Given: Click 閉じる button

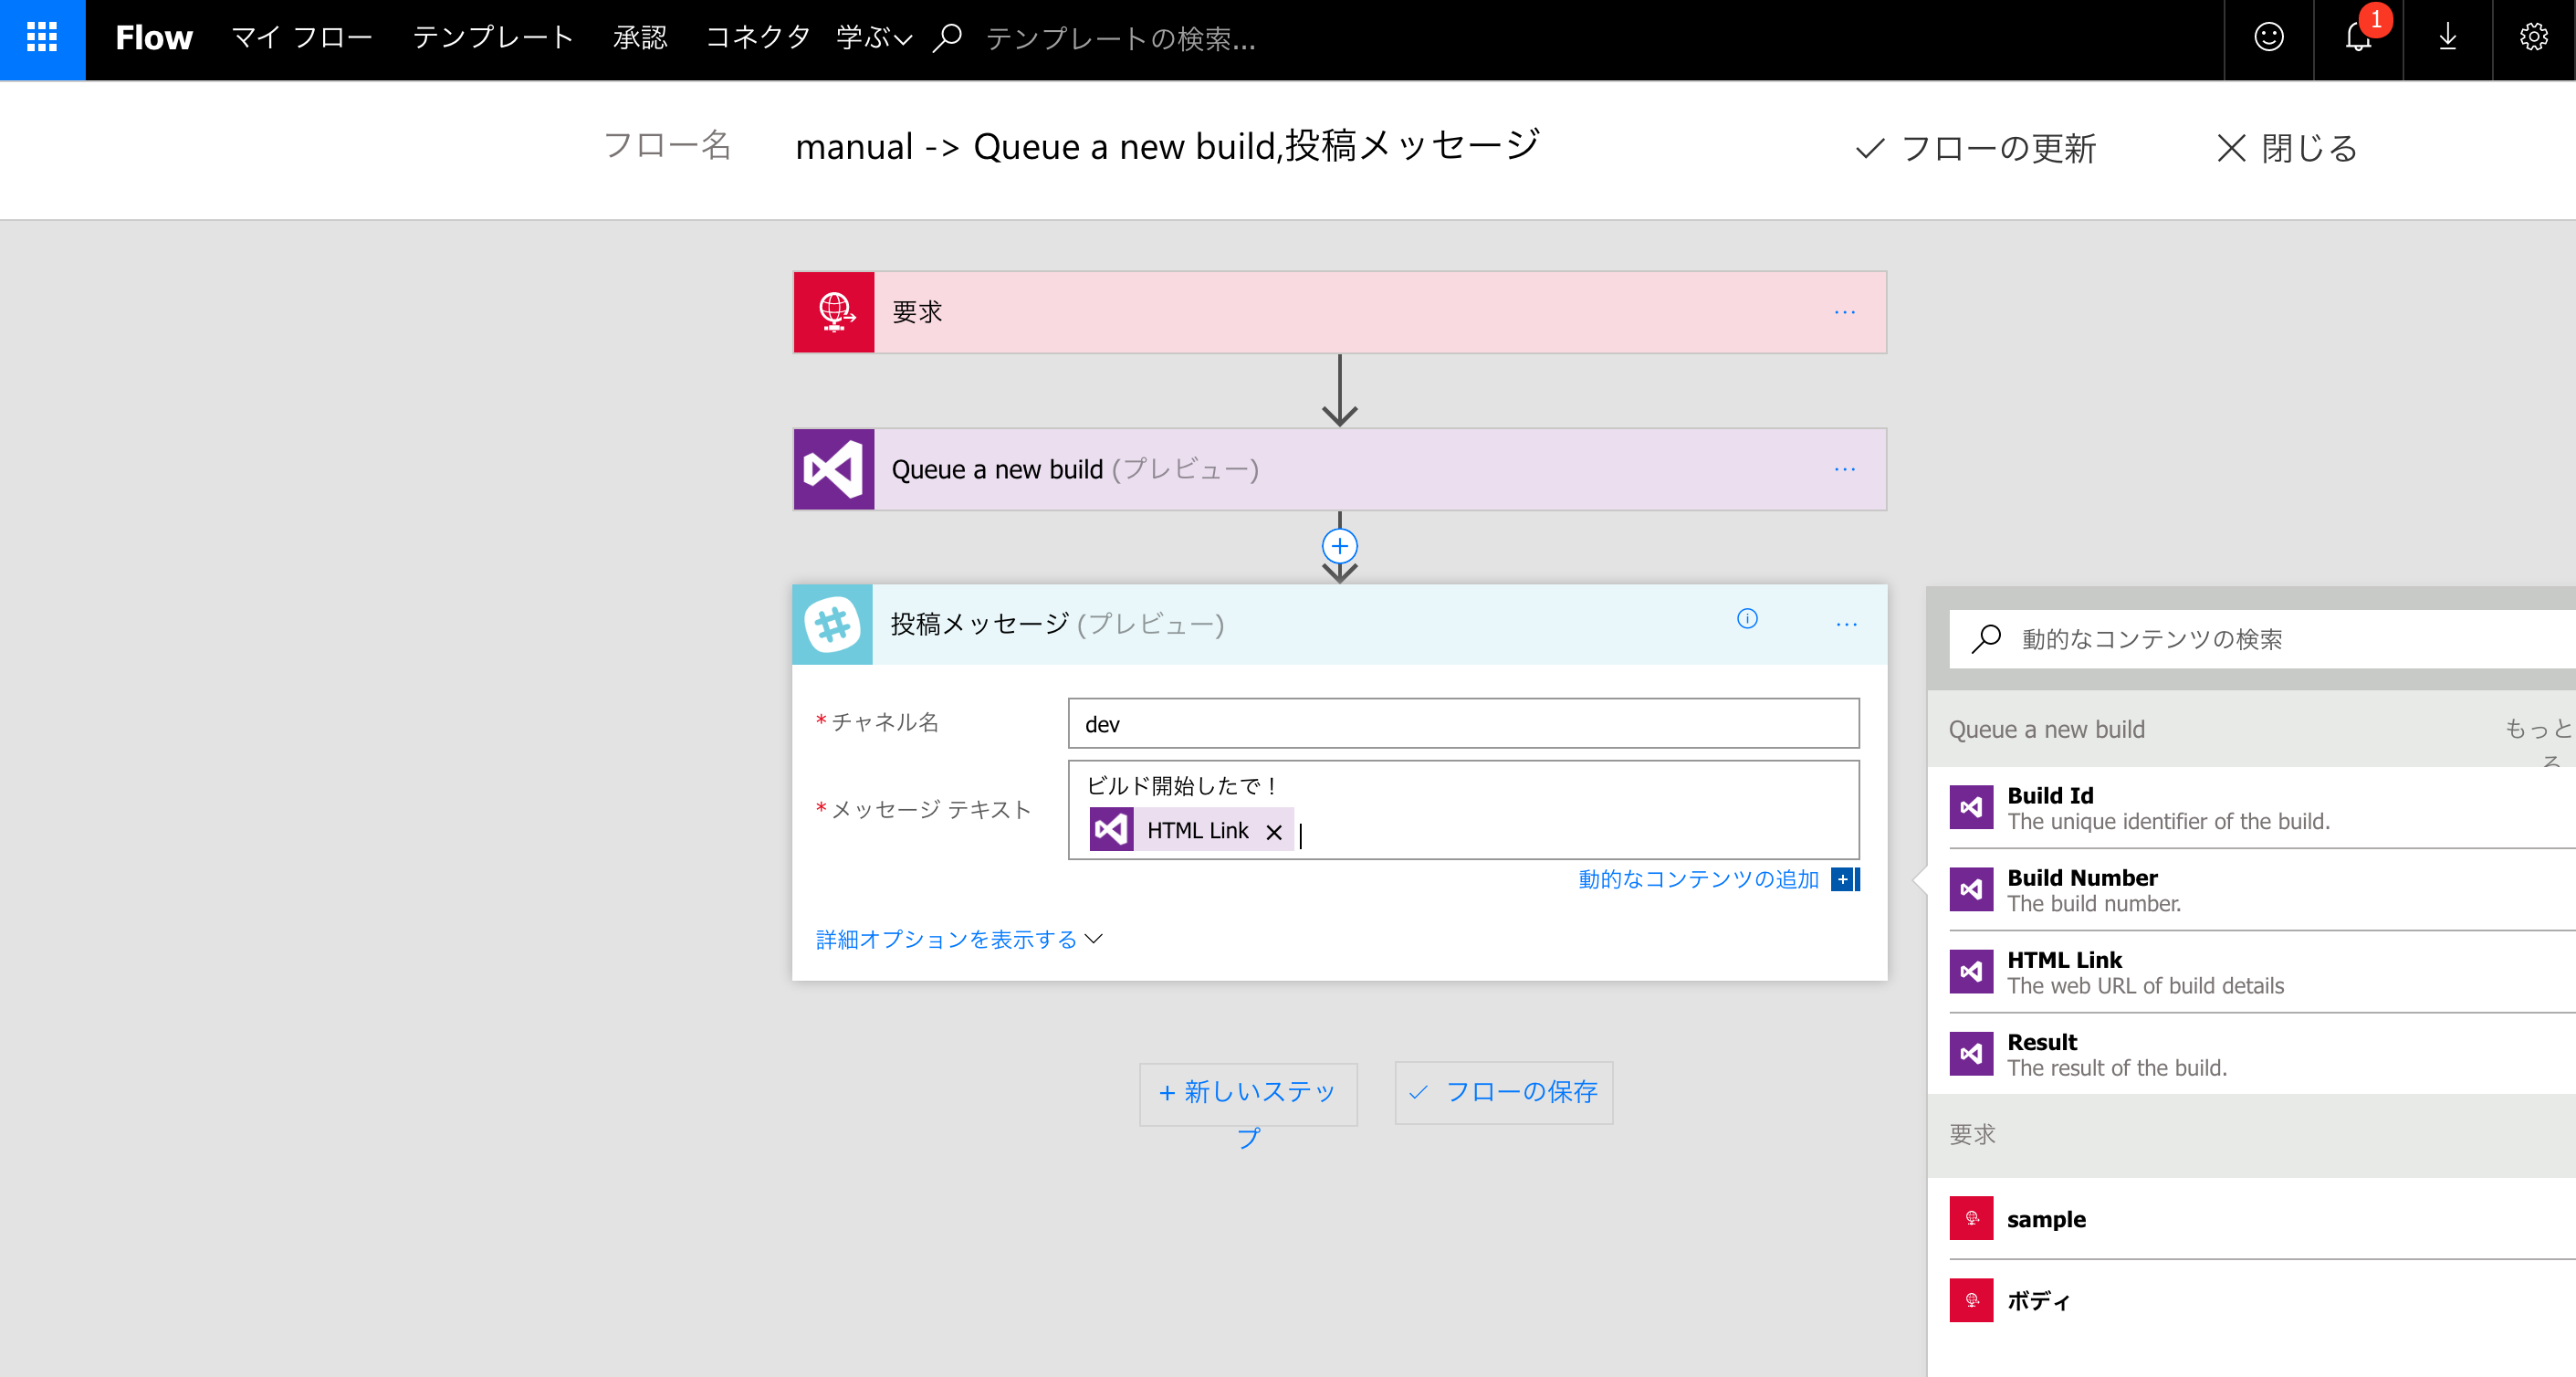Looking at the screenshot, I should coord(2287,148).
